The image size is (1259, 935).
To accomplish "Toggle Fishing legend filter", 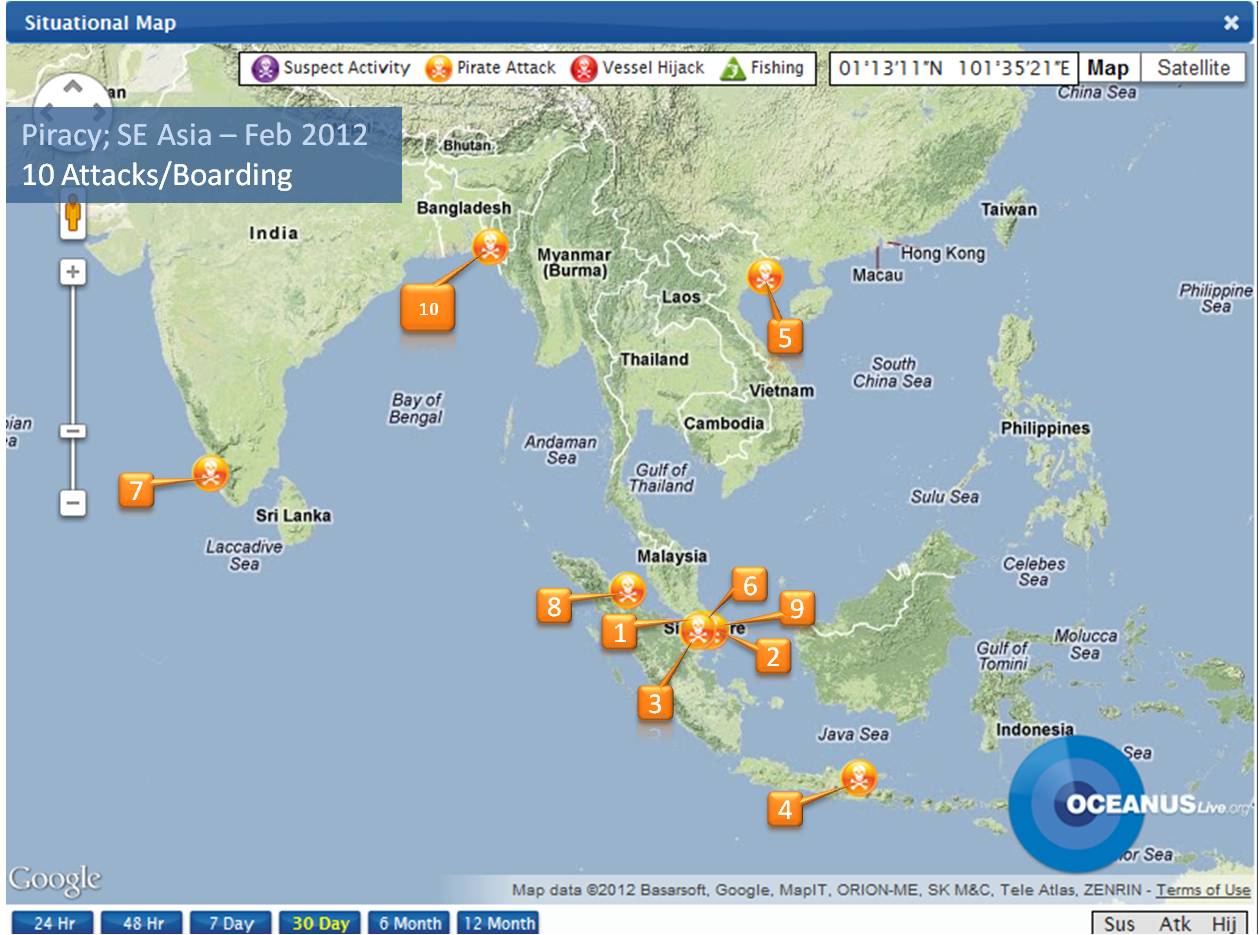I will coord(762,68).
